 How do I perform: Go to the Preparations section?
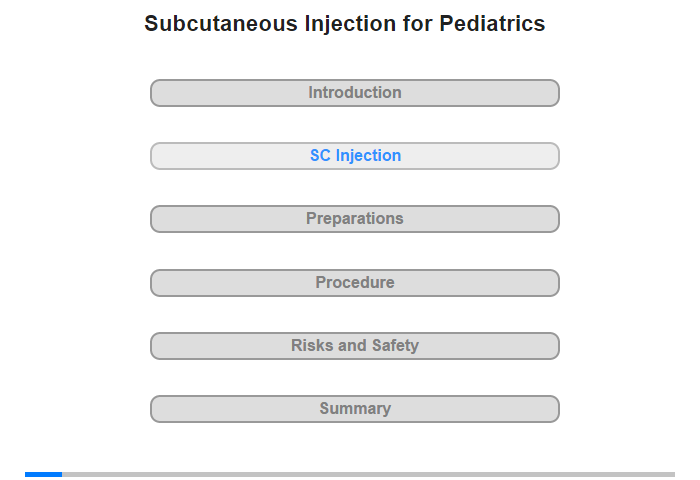click(354, 219)
